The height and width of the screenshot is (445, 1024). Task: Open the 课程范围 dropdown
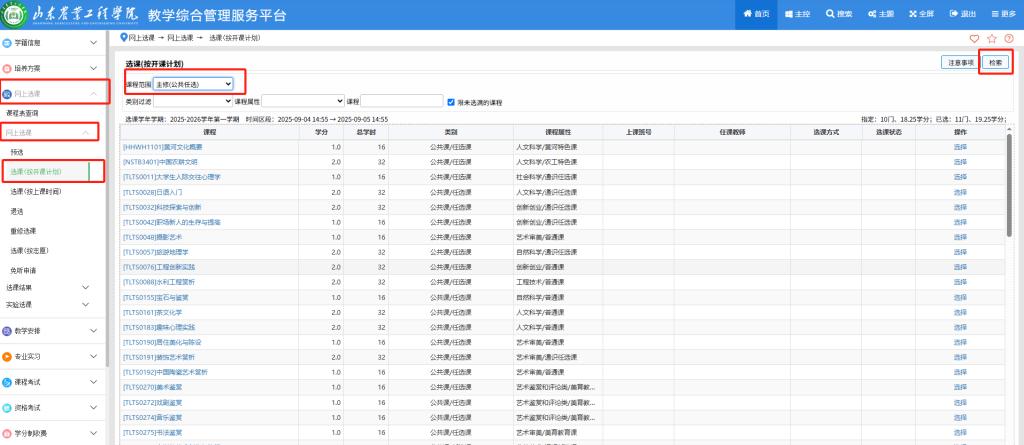point(193,84)
